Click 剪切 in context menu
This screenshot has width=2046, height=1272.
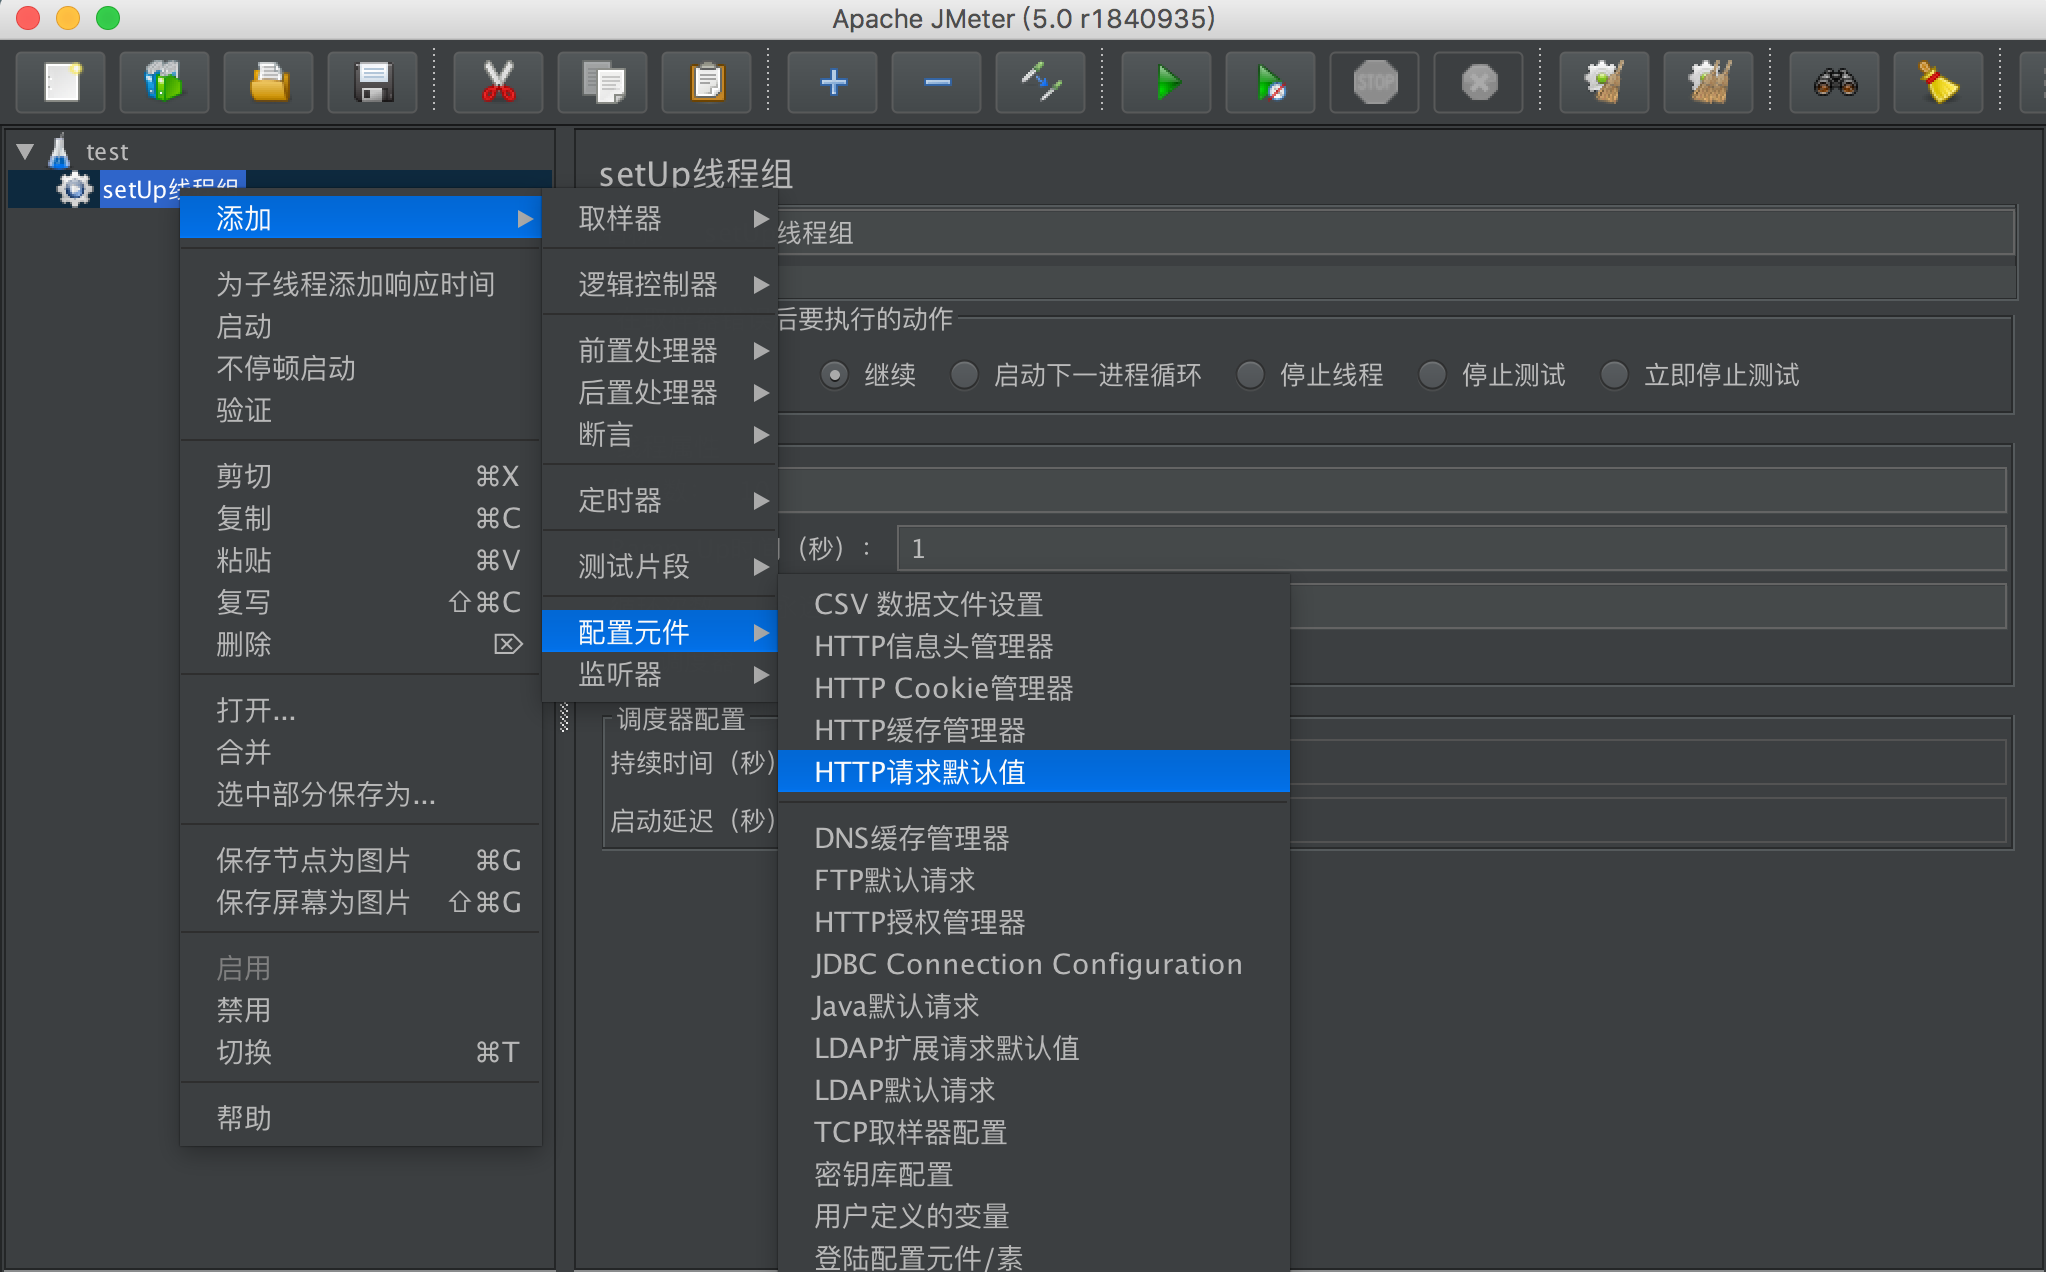click(x=361, y=476)
